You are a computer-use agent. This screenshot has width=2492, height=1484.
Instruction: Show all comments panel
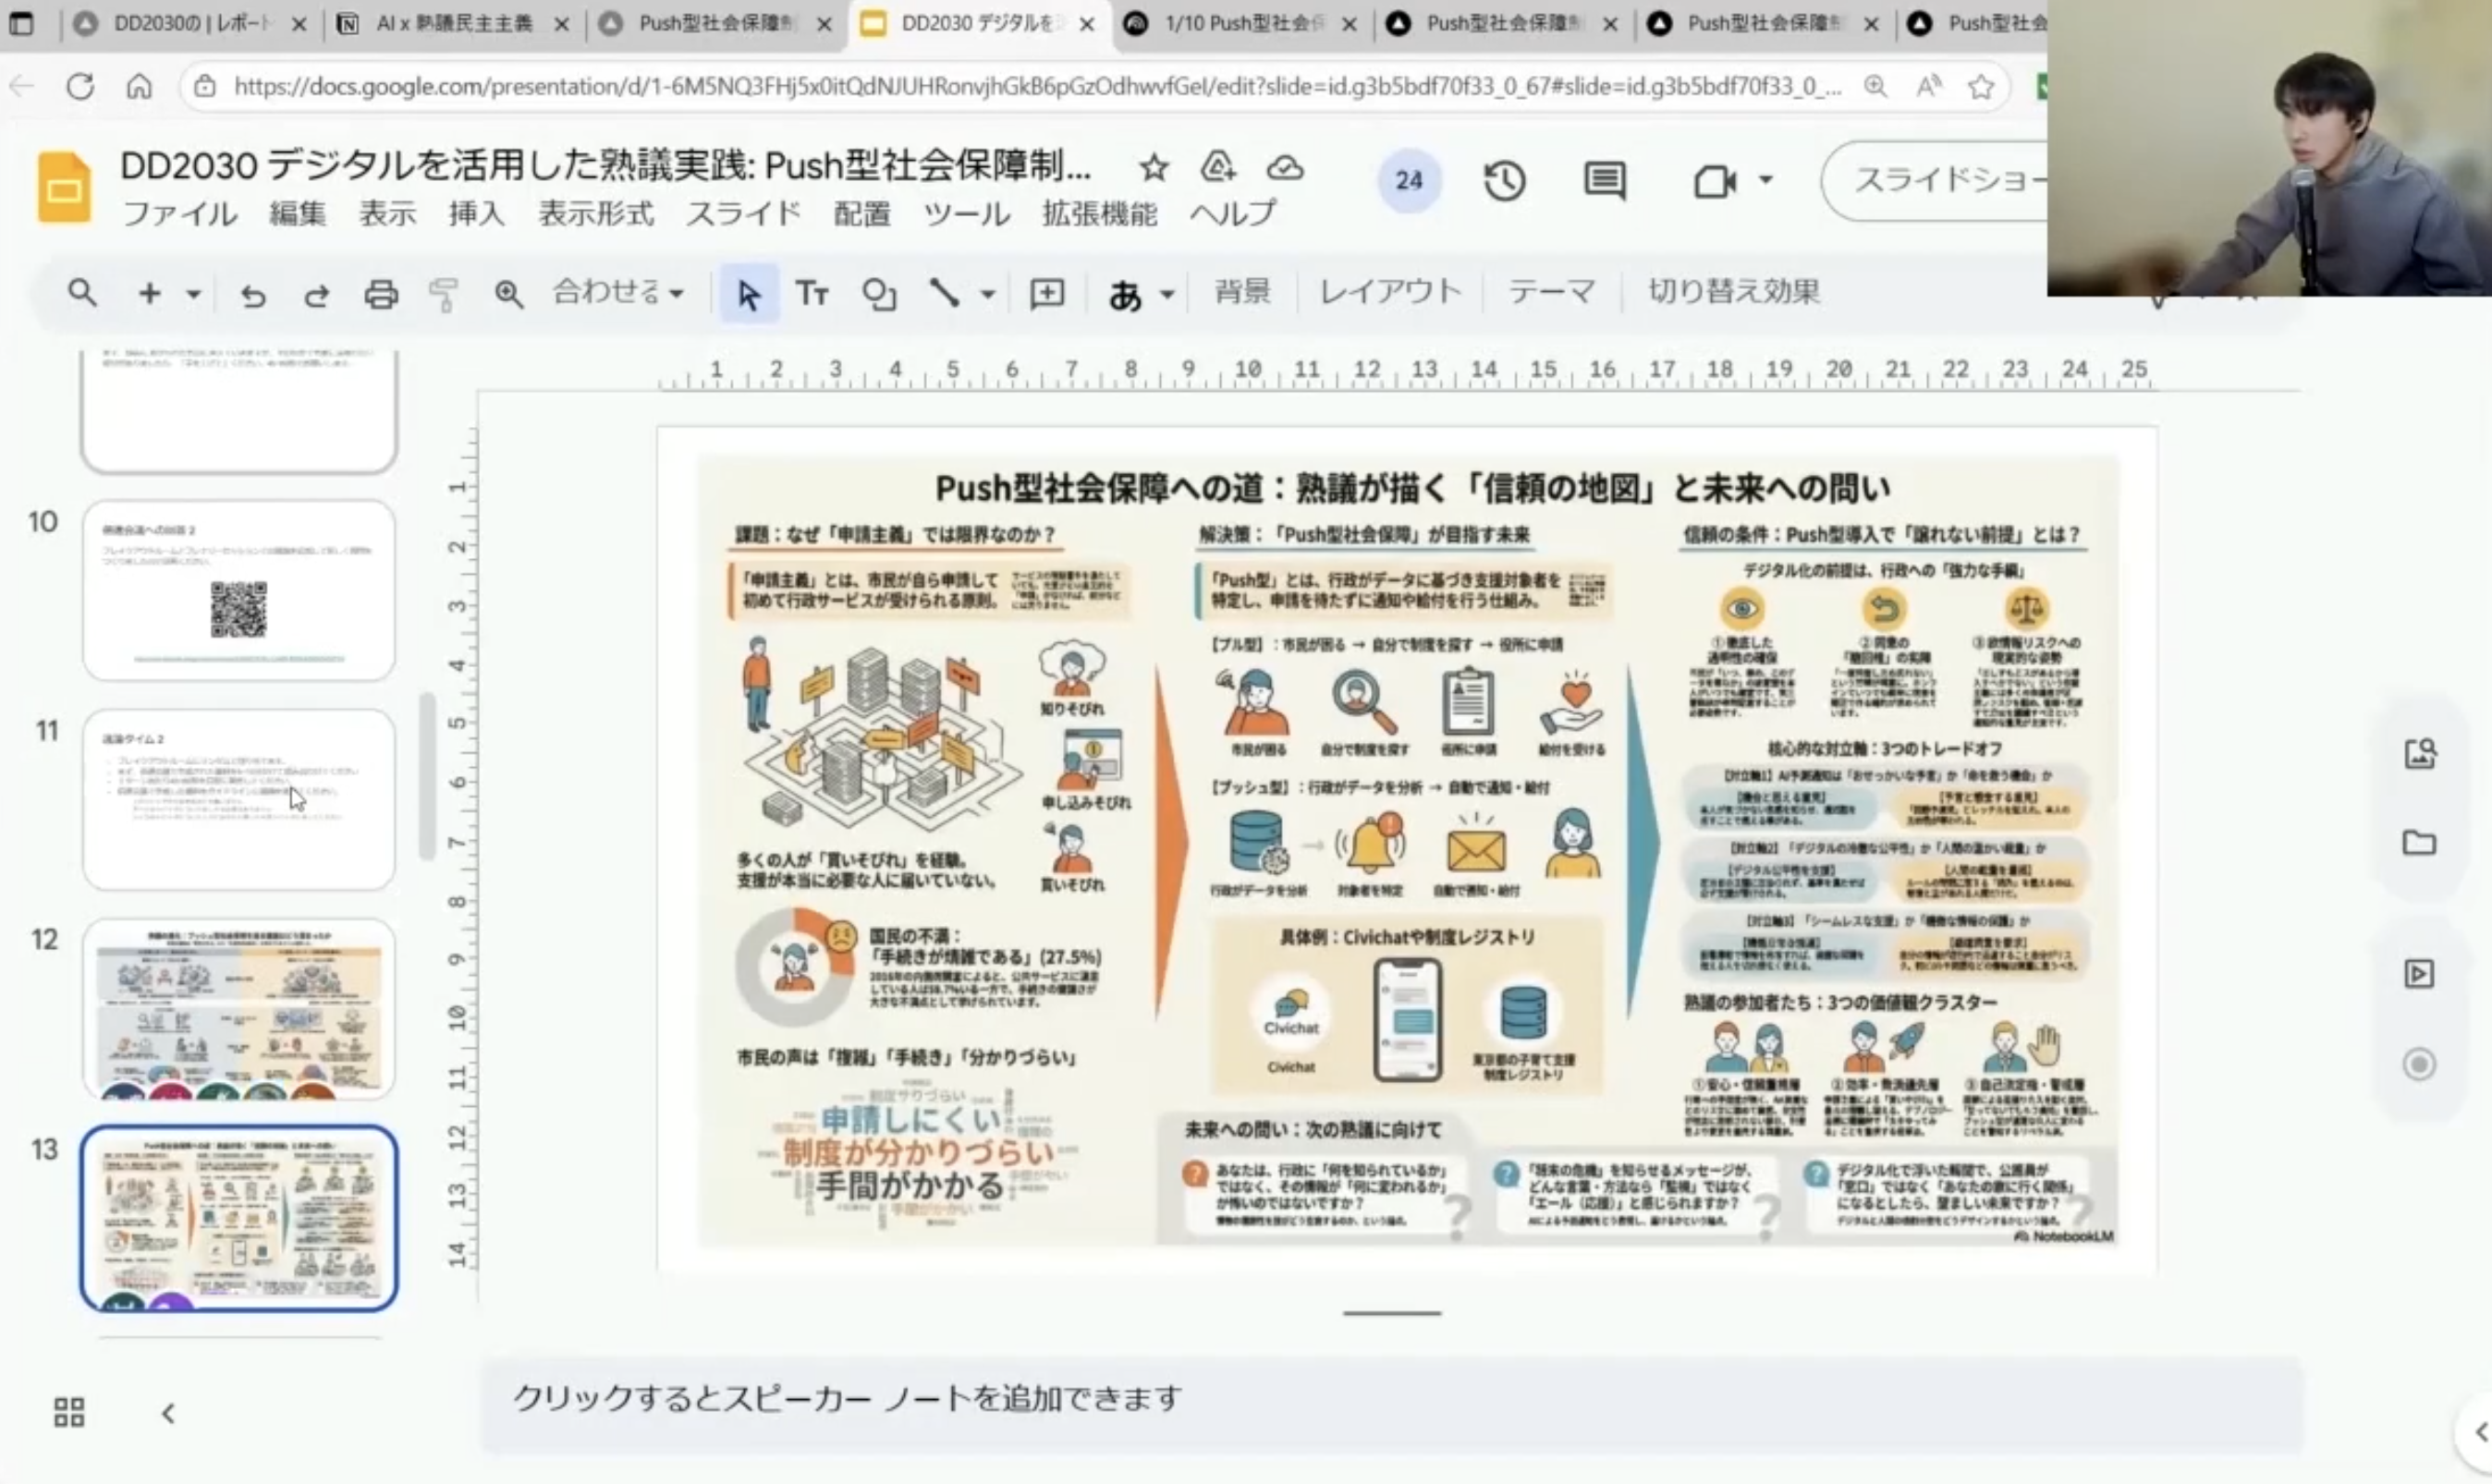1605,181
